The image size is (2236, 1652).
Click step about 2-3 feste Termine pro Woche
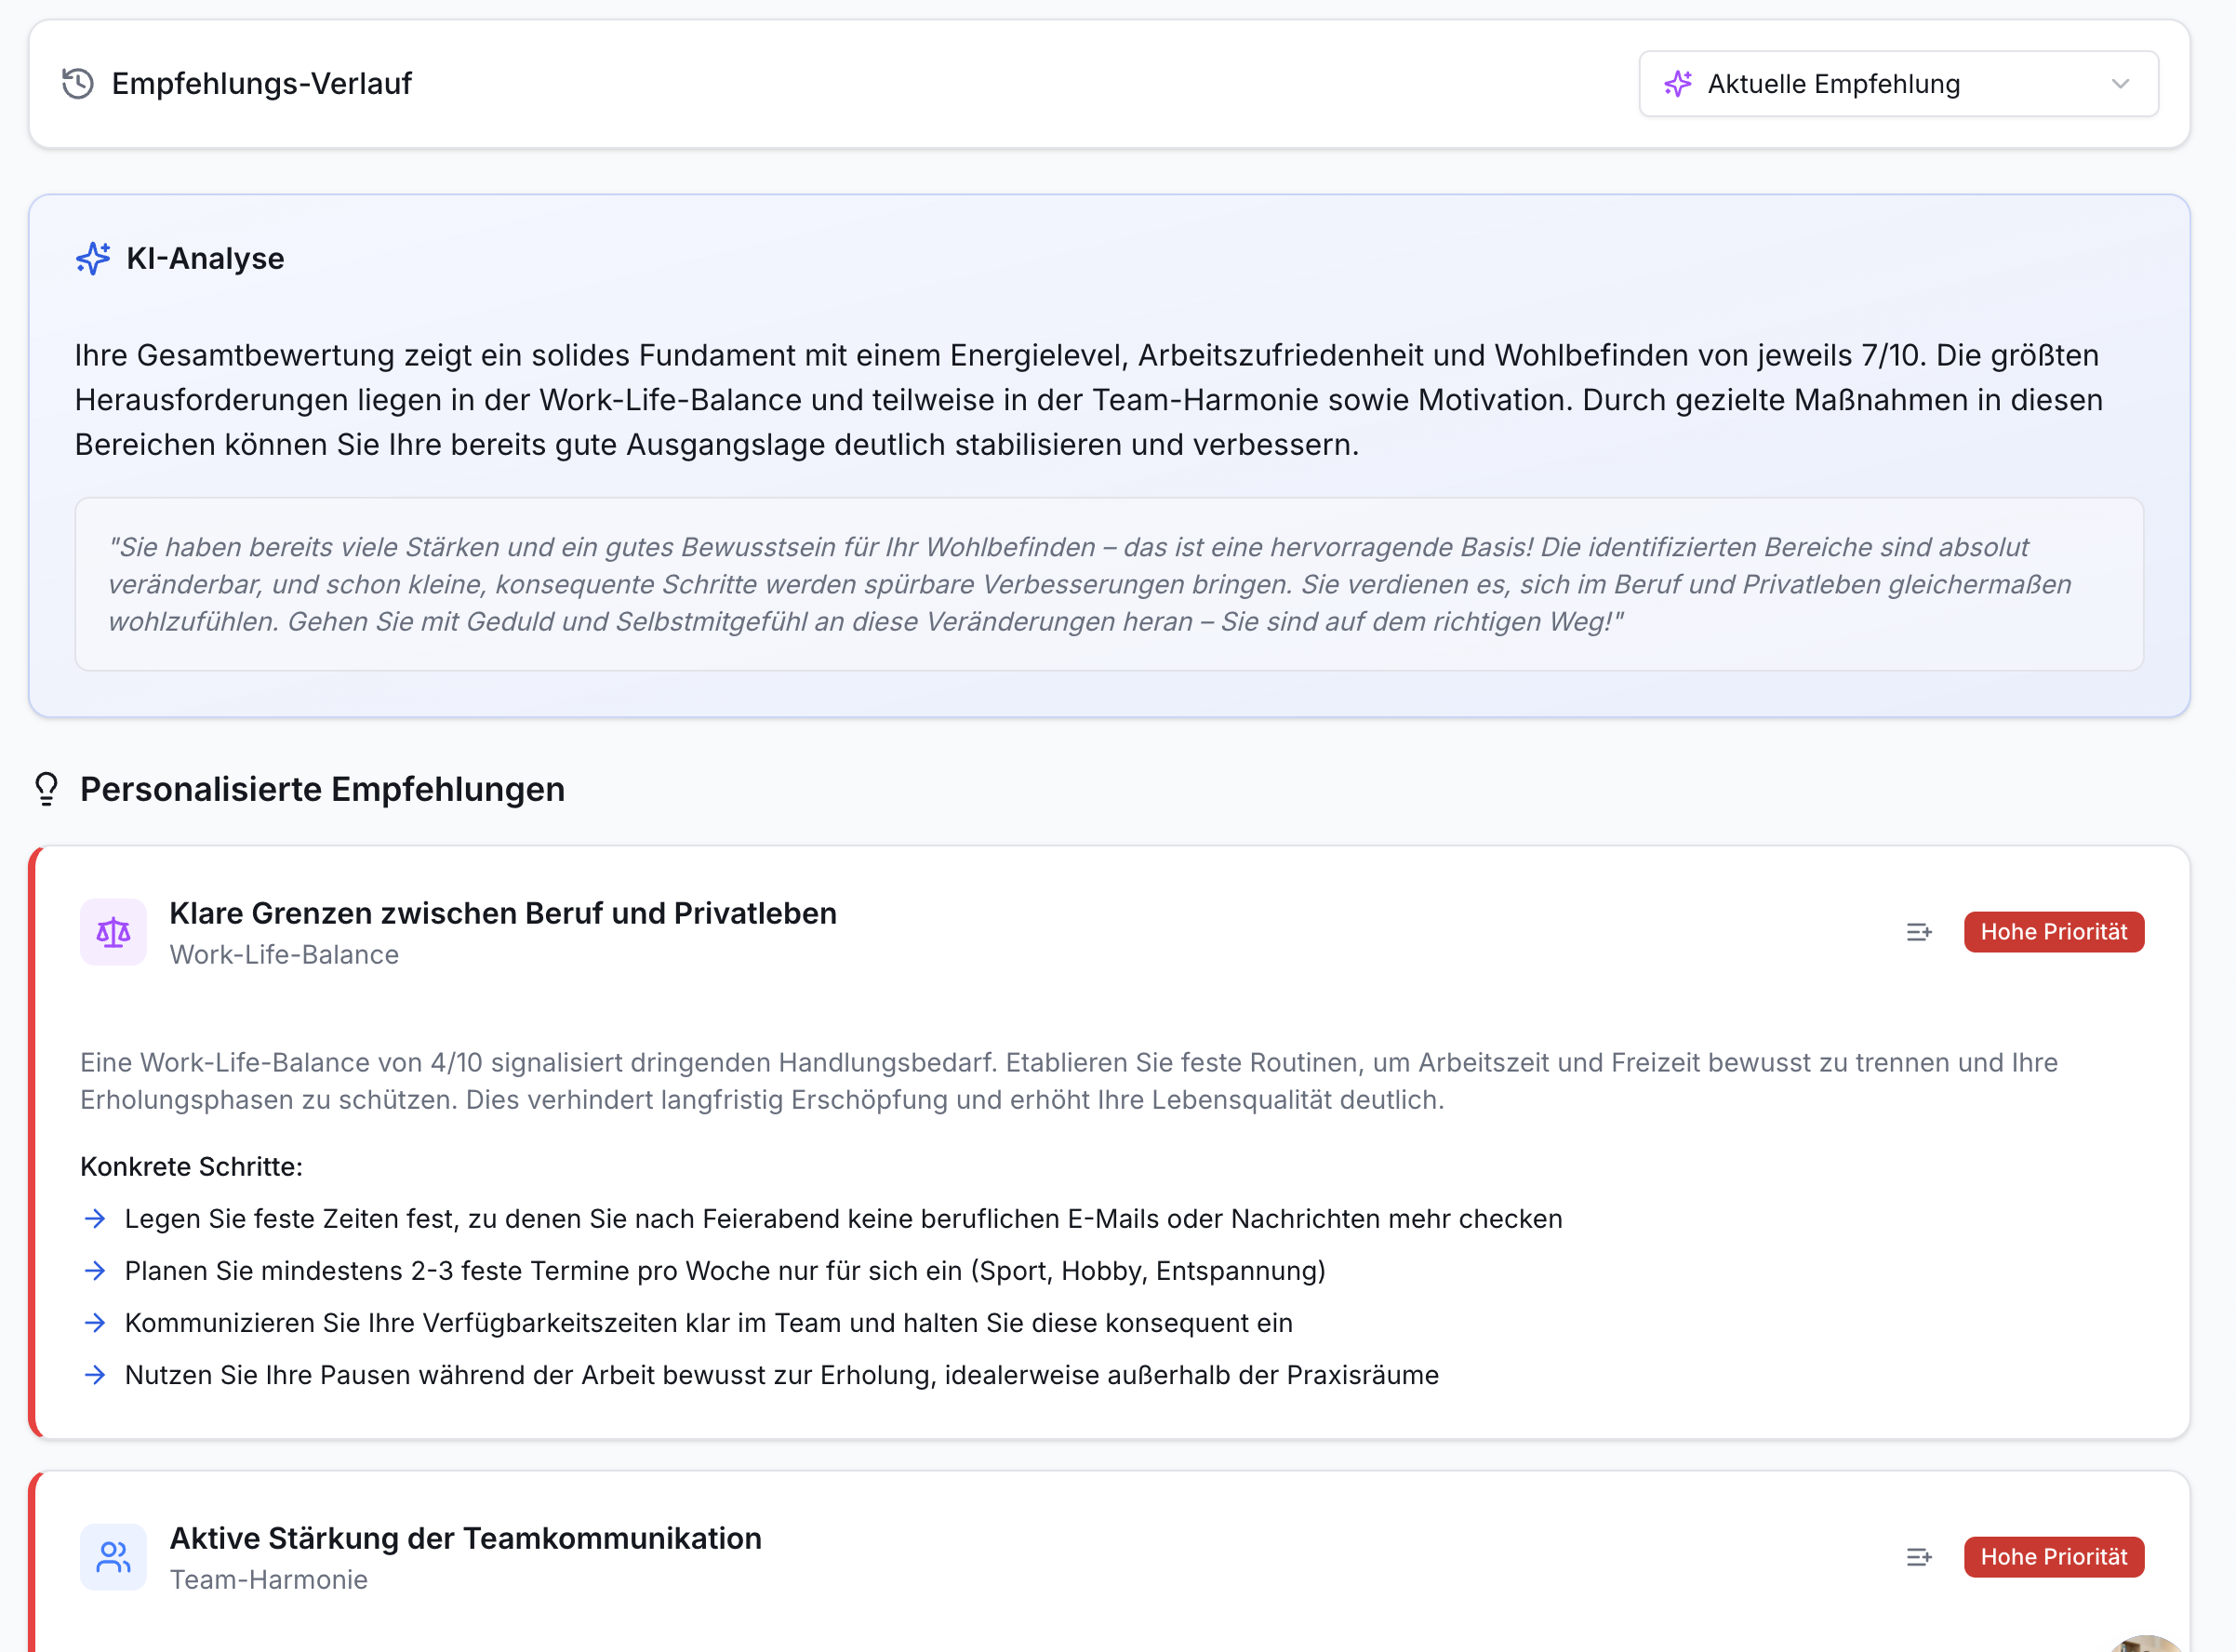(725, 1271)
